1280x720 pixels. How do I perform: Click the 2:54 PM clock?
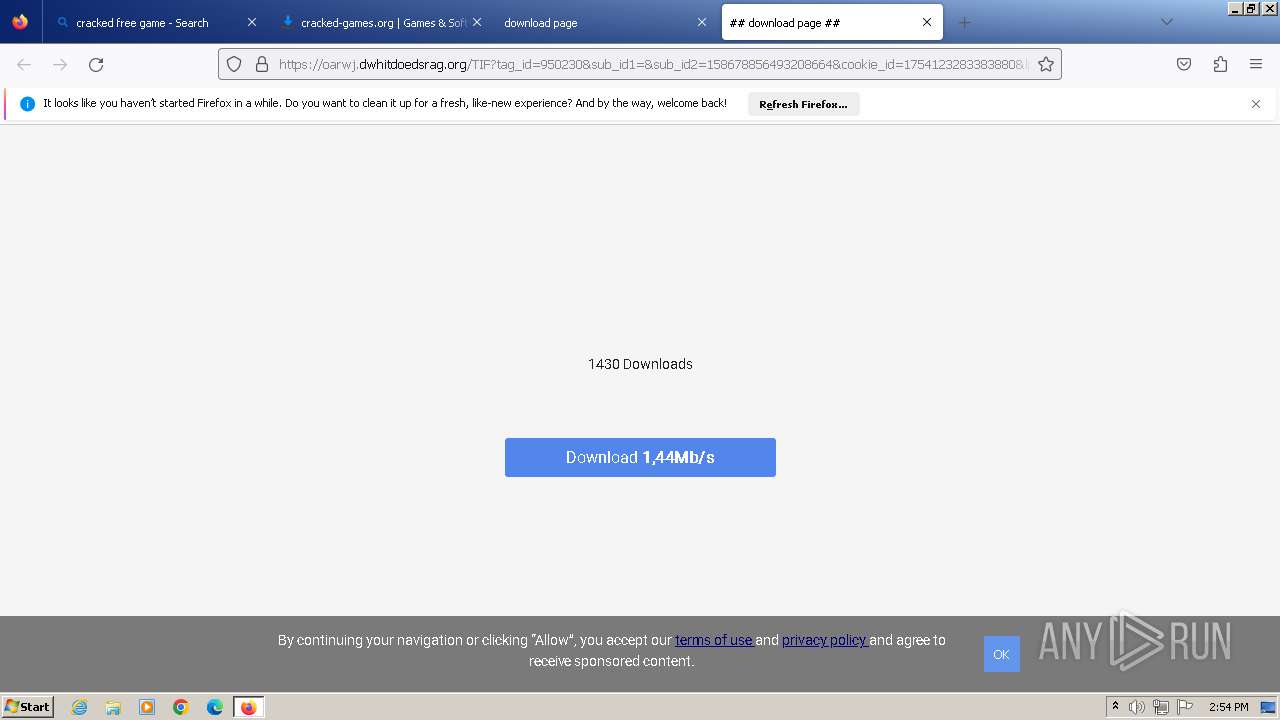tap(1229, 707)
